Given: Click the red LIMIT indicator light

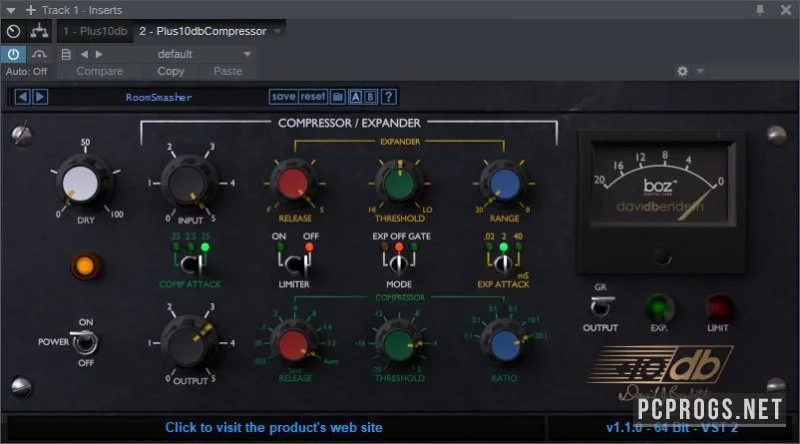Looking at the screenshot, I should (719, 308).
